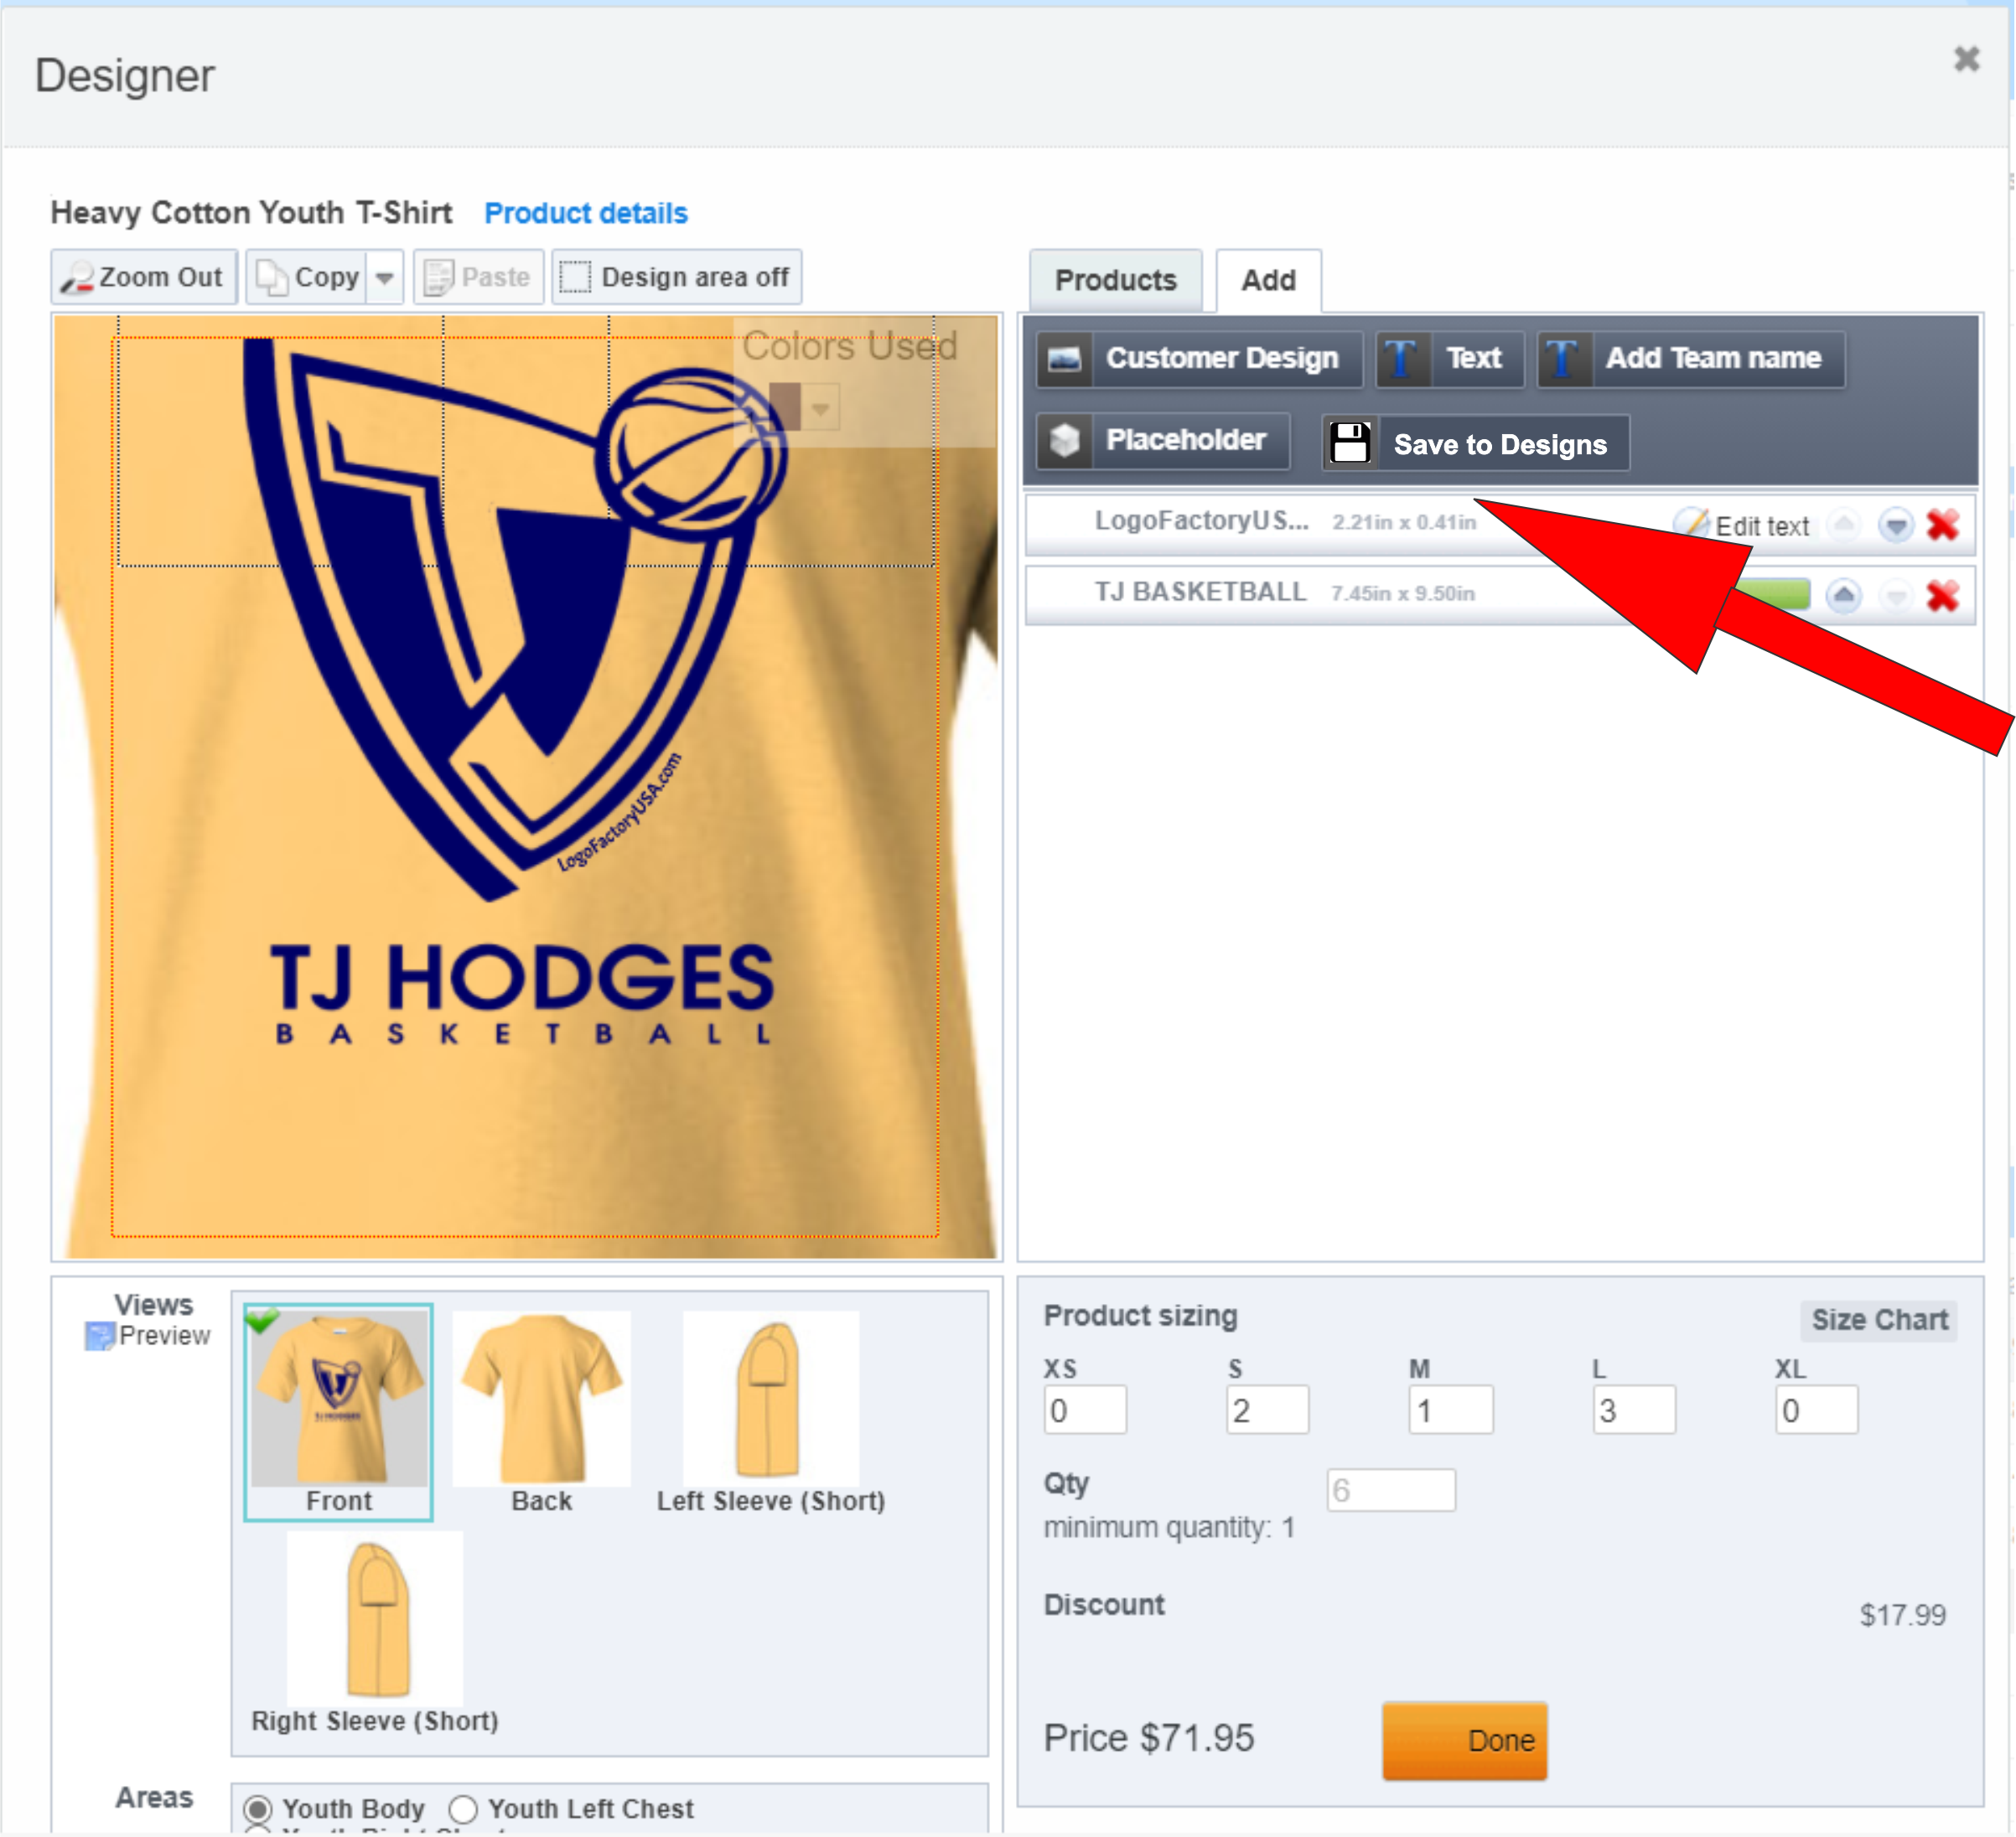2016x1837 pixels.
Task: Expand the Copy dropdown arrow
Action: 385,277
